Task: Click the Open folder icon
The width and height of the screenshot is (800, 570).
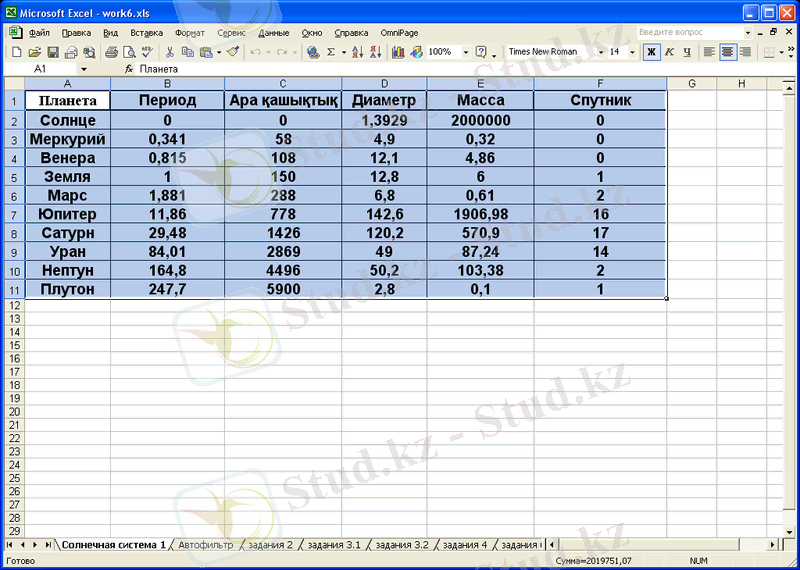Action: pos(35,52)
